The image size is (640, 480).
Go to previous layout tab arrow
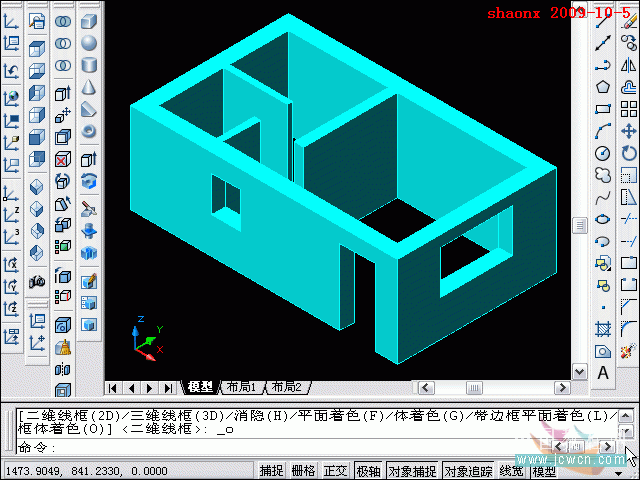(131, 388)
